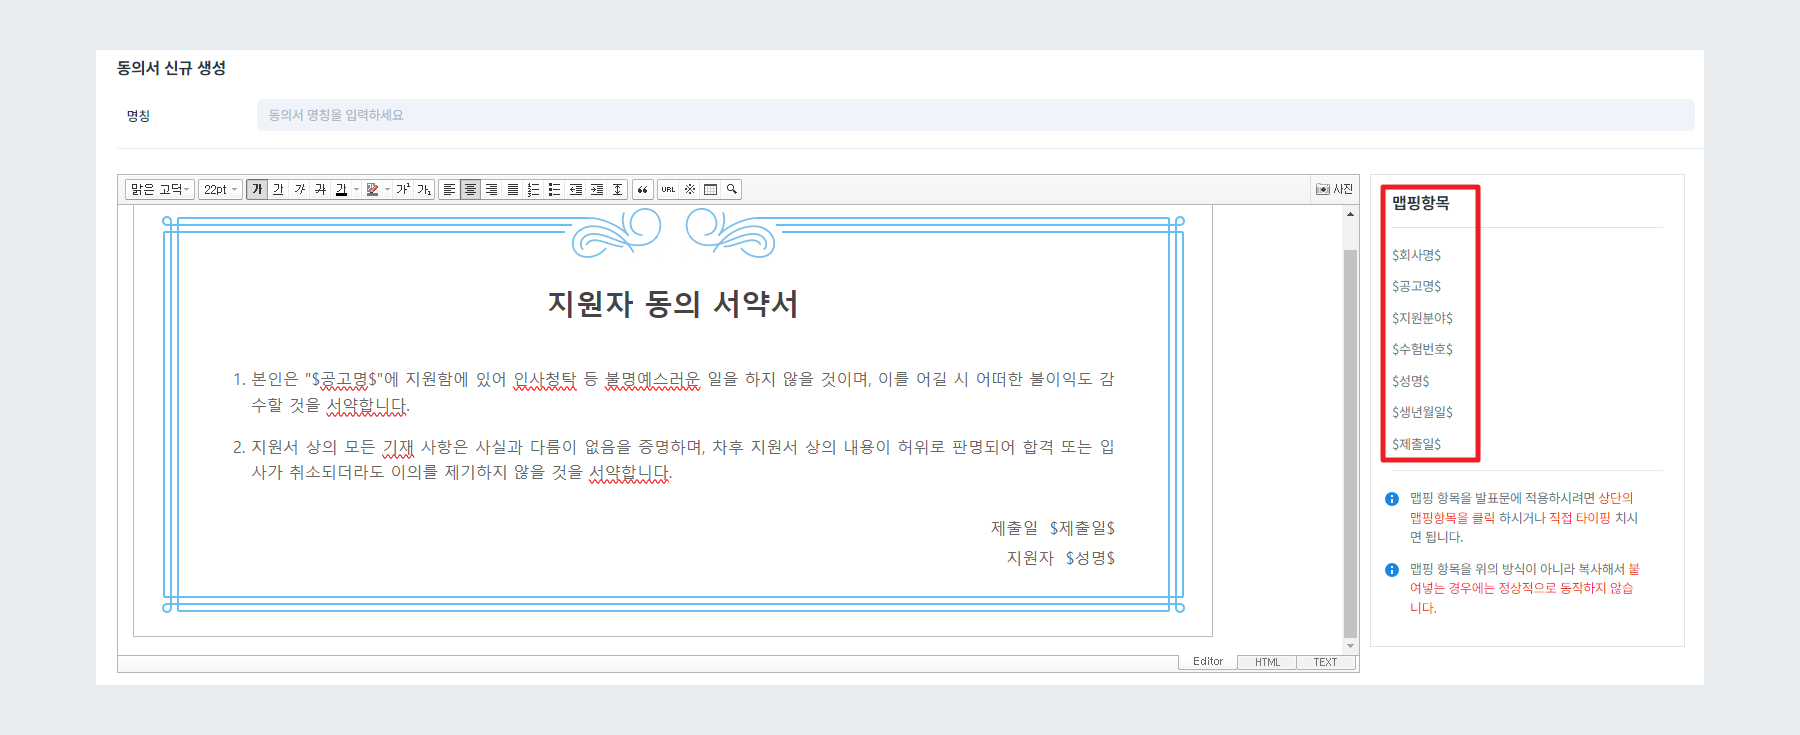This screenshot has height=735, width=1800.
Task: Open the 맑은 고딕 font family dropdown
Action: click(x=160, y=189)
